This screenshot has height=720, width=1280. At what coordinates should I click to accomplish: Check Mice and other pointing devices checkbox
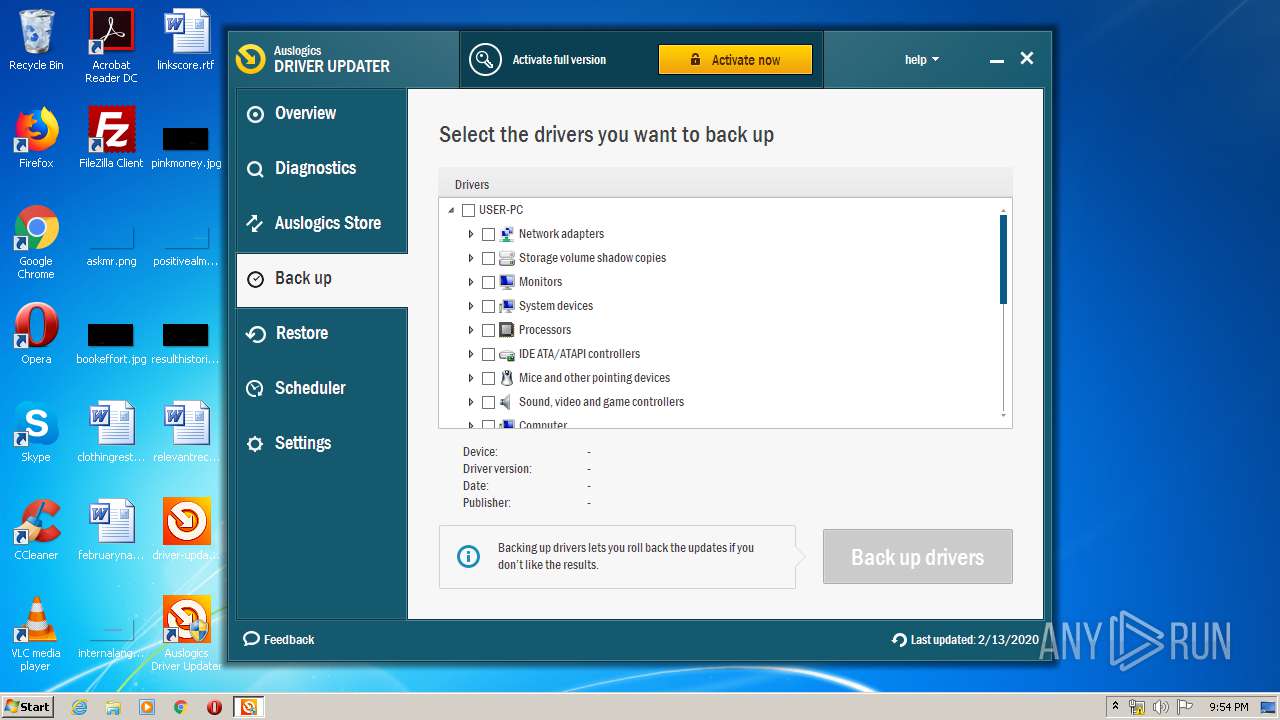tap(488, 378)
